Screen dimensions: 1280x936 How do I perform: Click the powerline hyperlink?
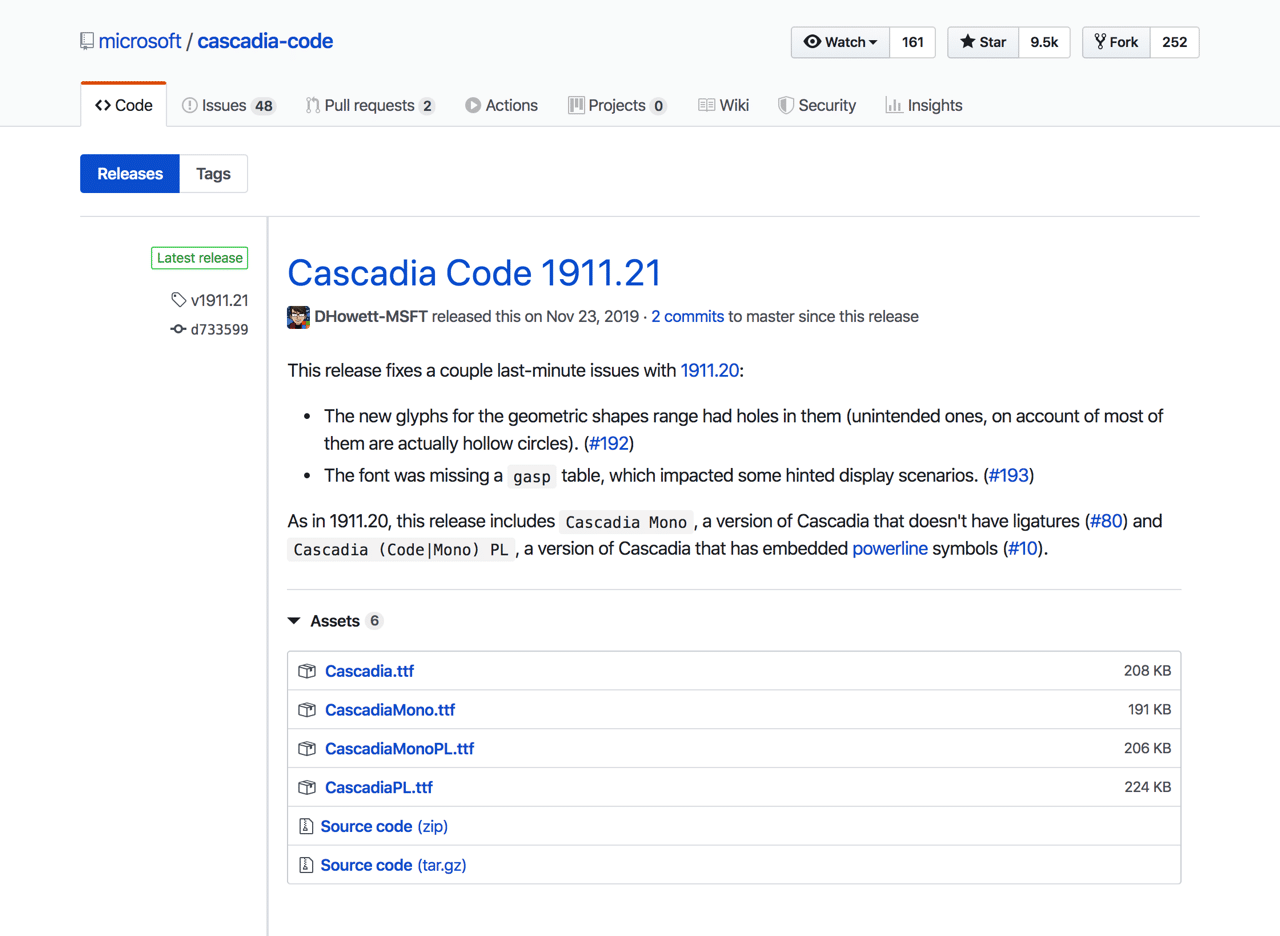click(x=889, y=548)
